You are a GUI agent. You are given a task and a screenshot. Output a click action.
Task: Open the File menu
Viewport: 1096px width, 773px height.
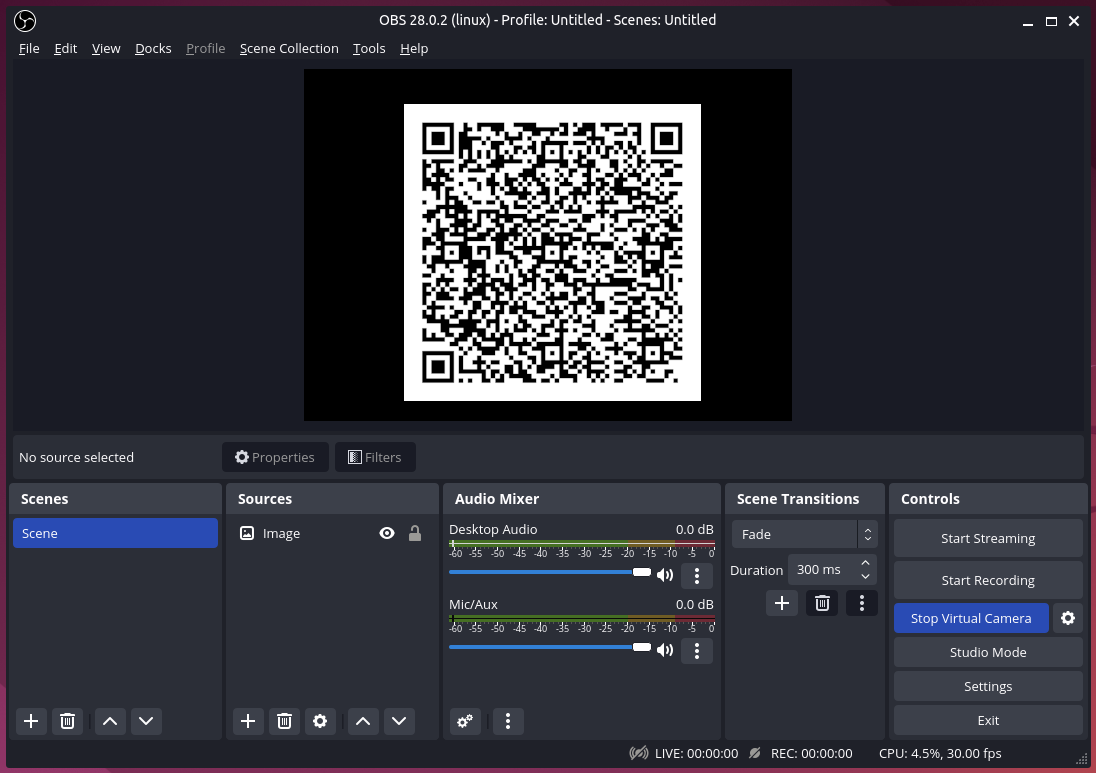point(29,48)
